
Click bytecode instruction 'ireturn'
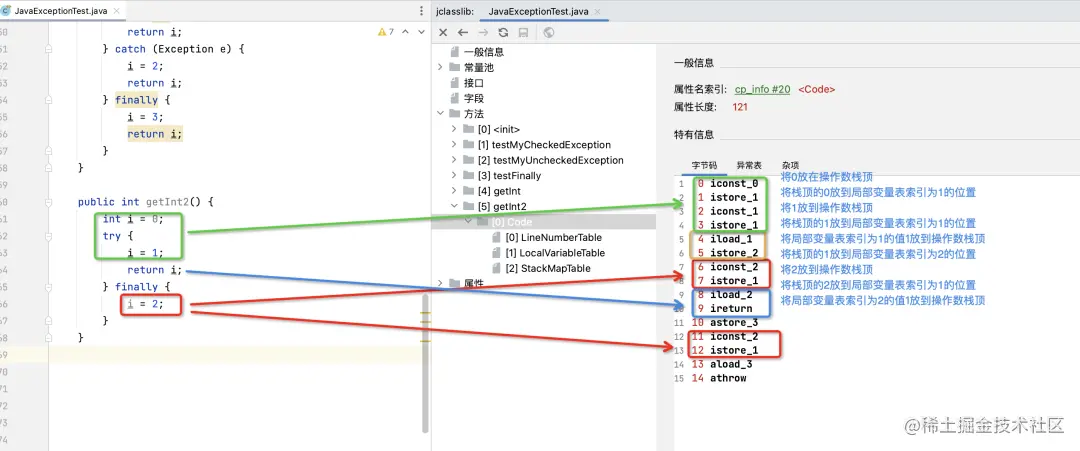point(731,308)
